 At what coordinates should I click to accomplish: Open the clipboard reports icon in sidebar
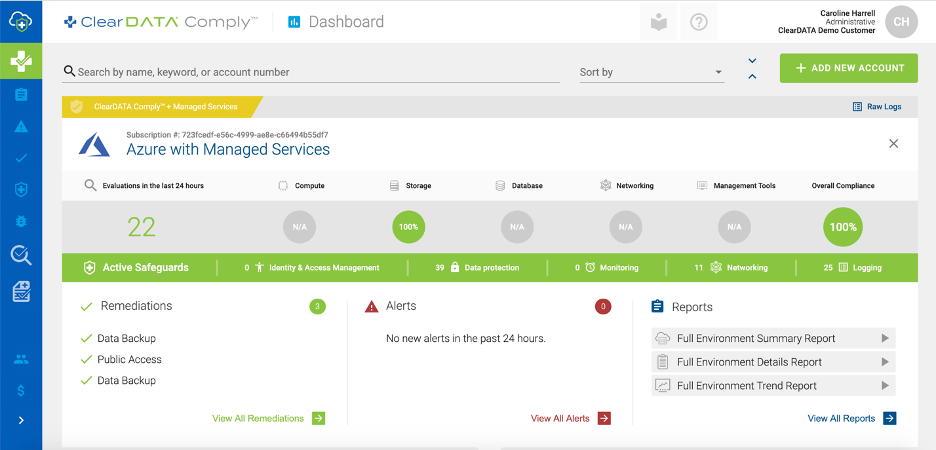(x=21, y=94)
